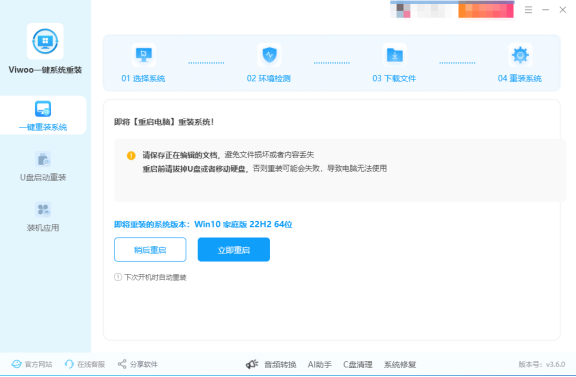Click the blurred account banner in title bar
Viewport: 576px width, 377px height.
tap(452, 9)
